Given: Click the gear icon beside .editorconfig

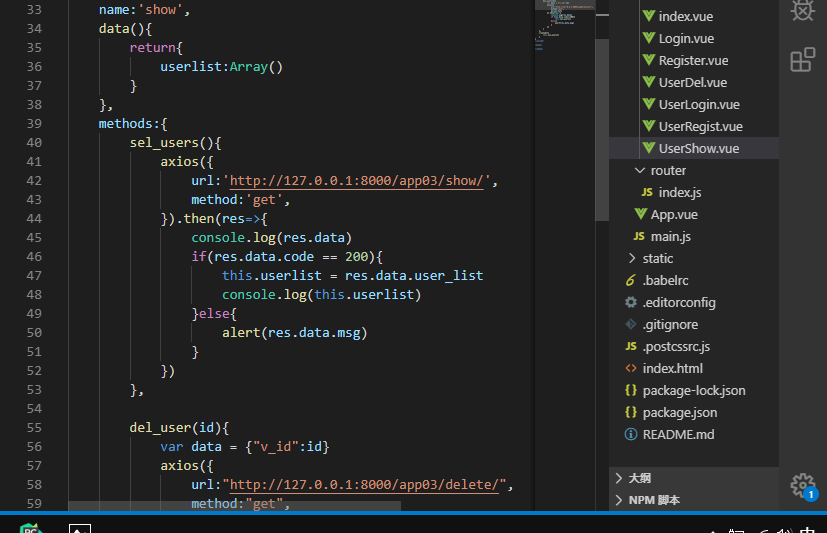Looking at the screenshot, I should [x=631, y=303].
